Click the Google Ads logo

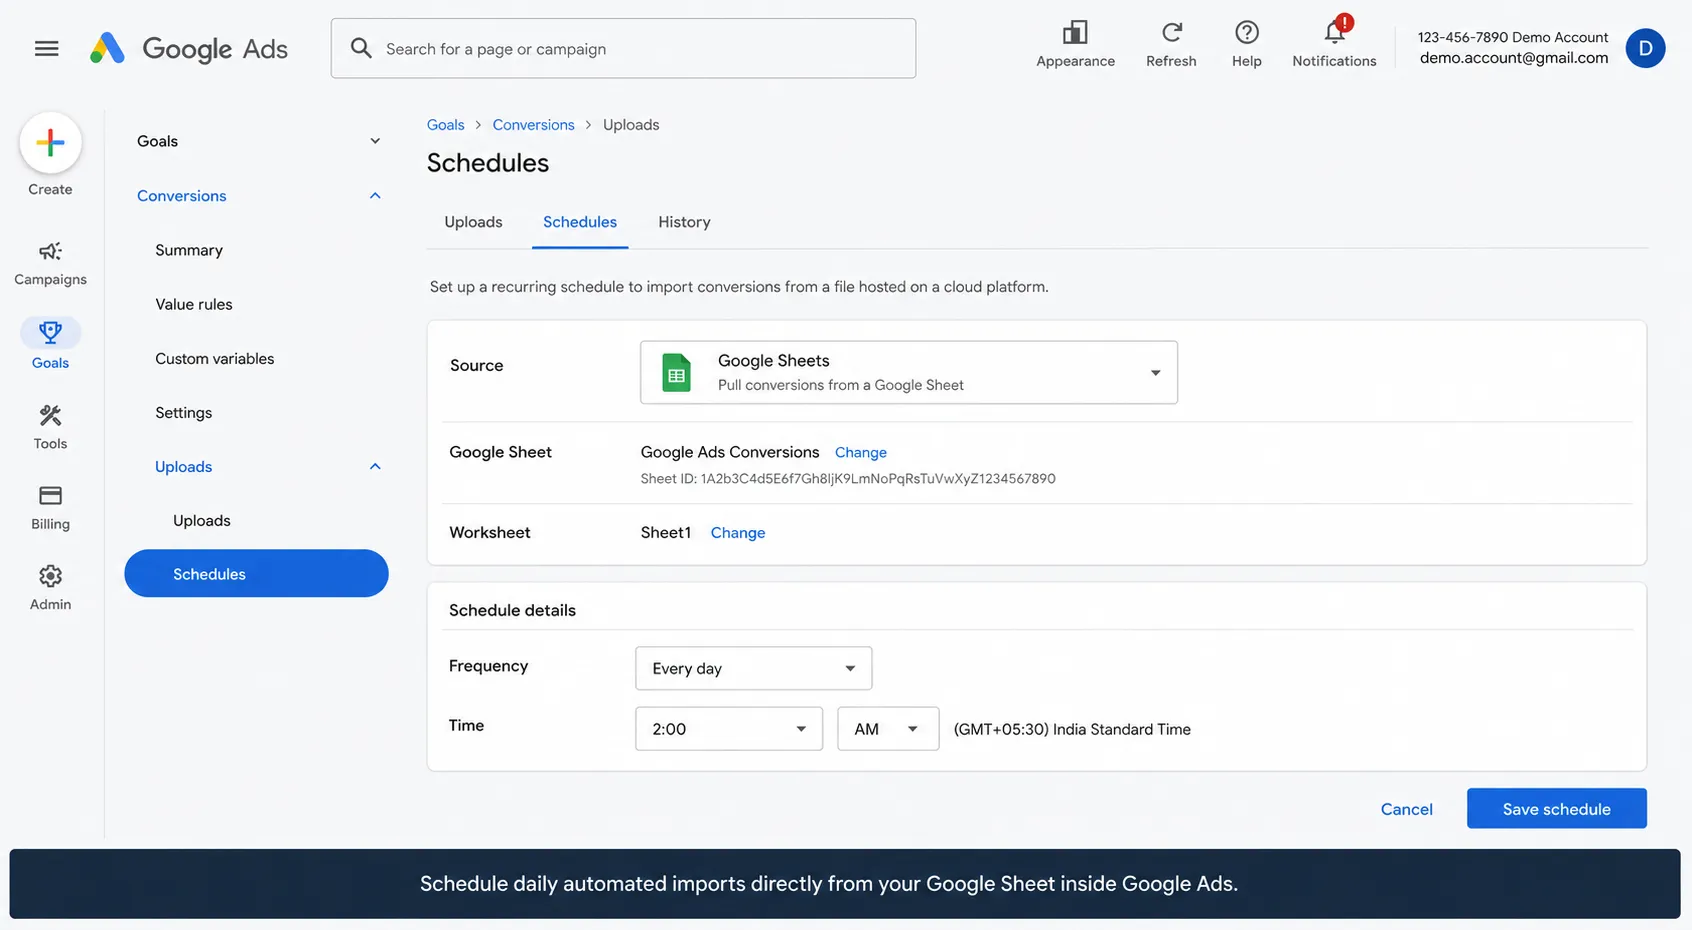pos(188,48)
